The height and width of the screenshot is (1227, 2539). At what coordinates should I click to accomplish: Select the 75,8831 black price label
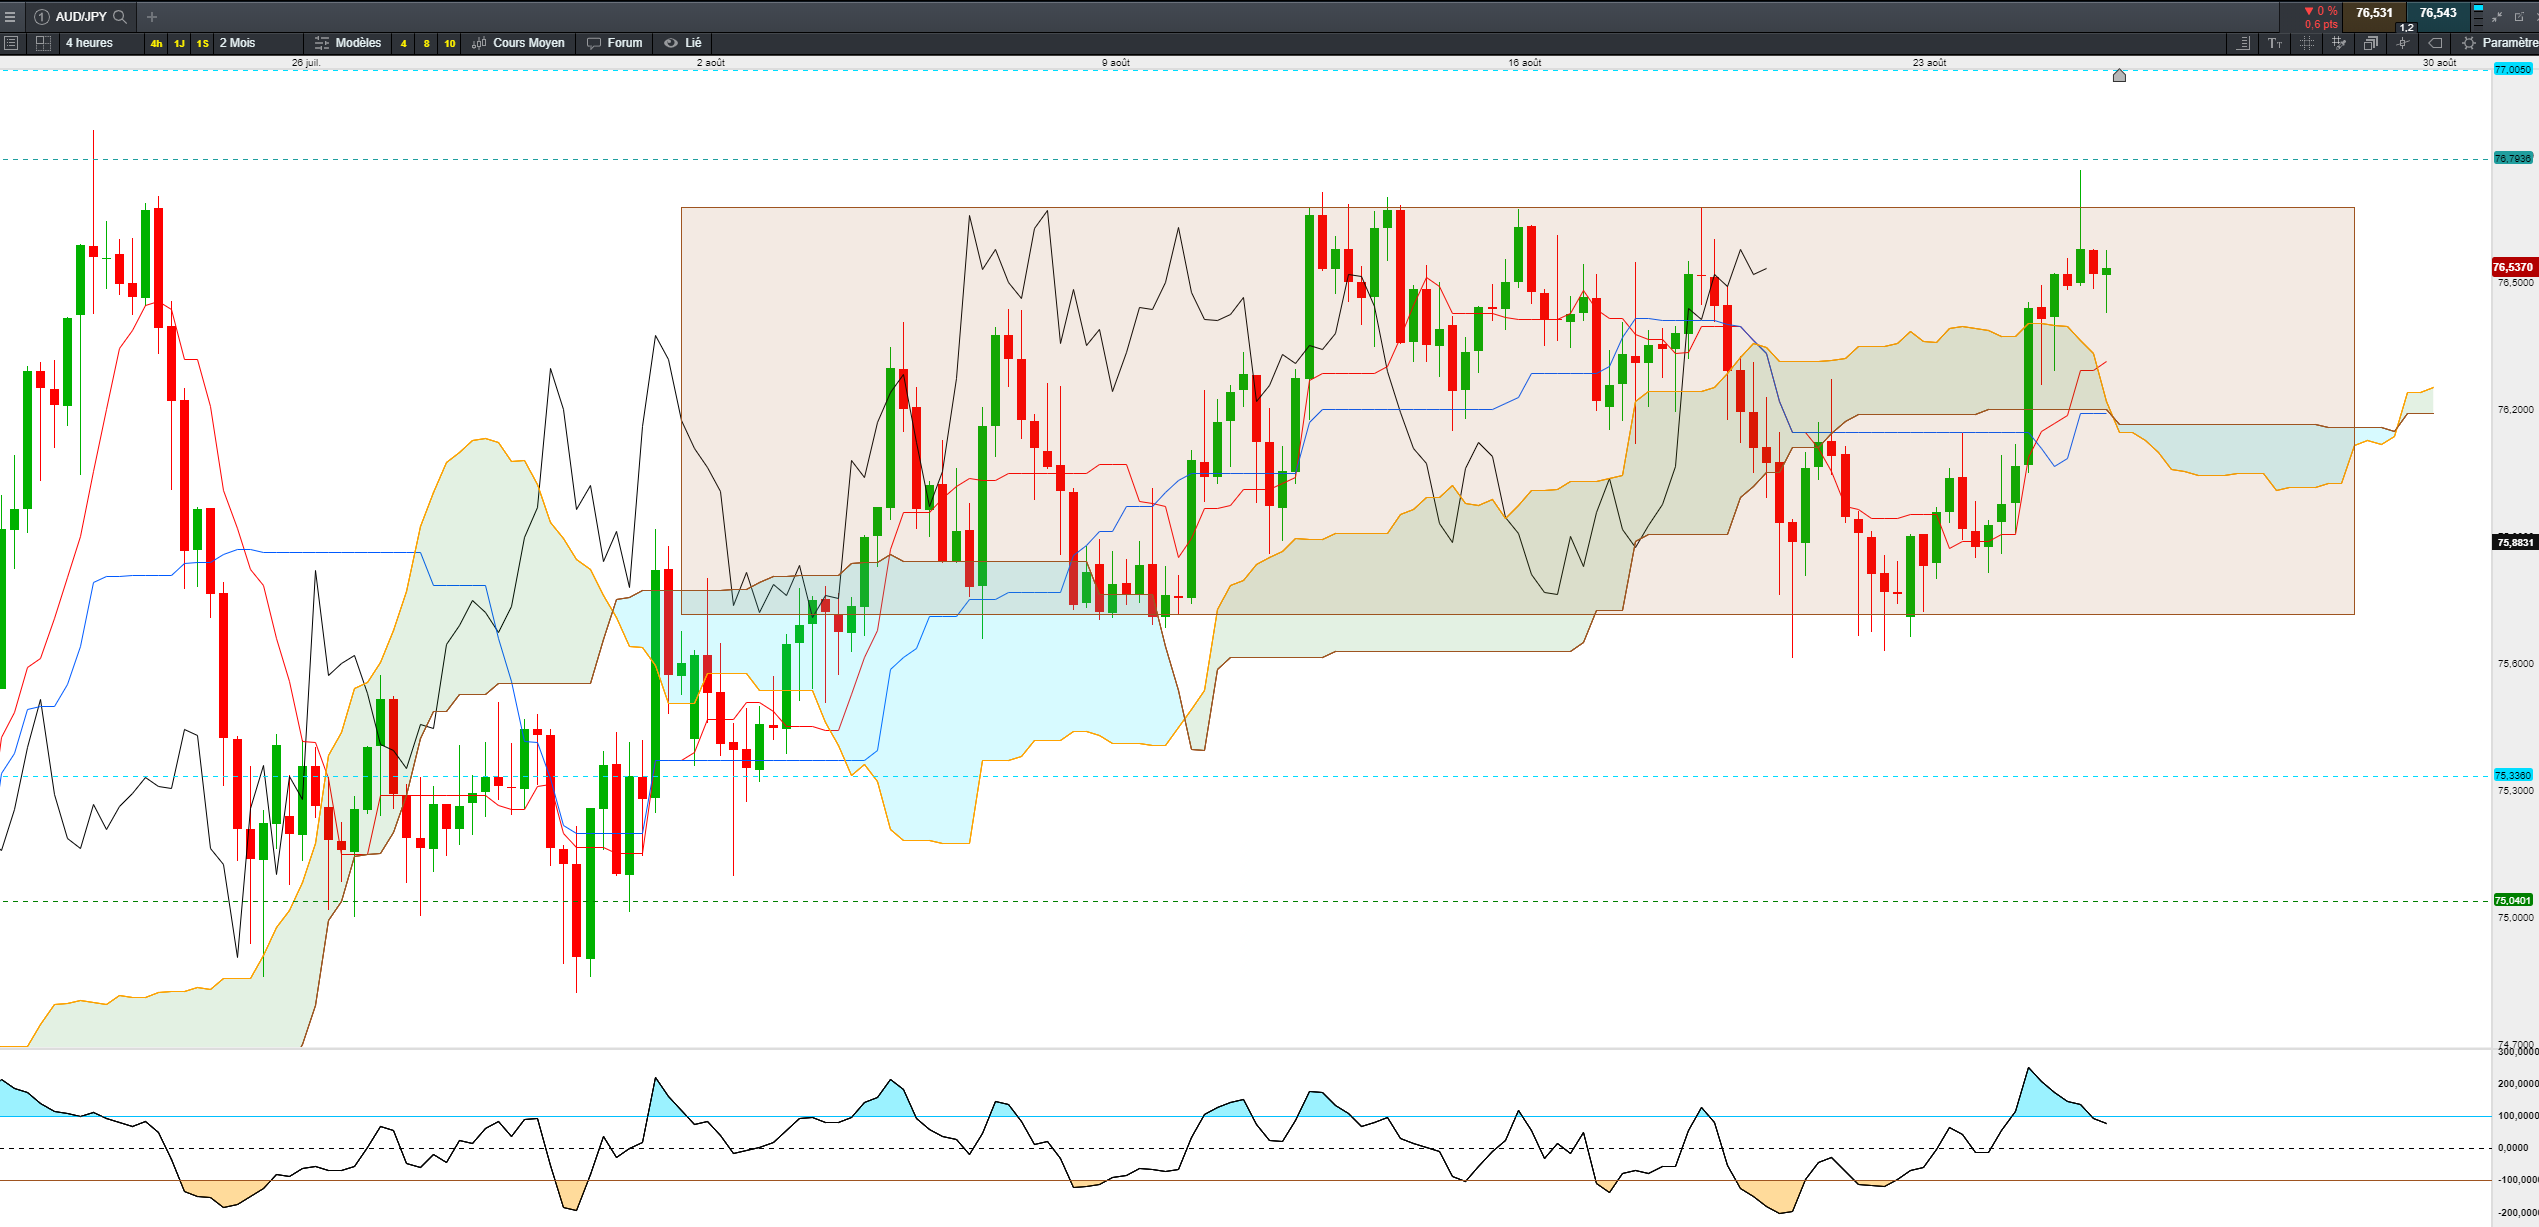tap(2516, 542)
